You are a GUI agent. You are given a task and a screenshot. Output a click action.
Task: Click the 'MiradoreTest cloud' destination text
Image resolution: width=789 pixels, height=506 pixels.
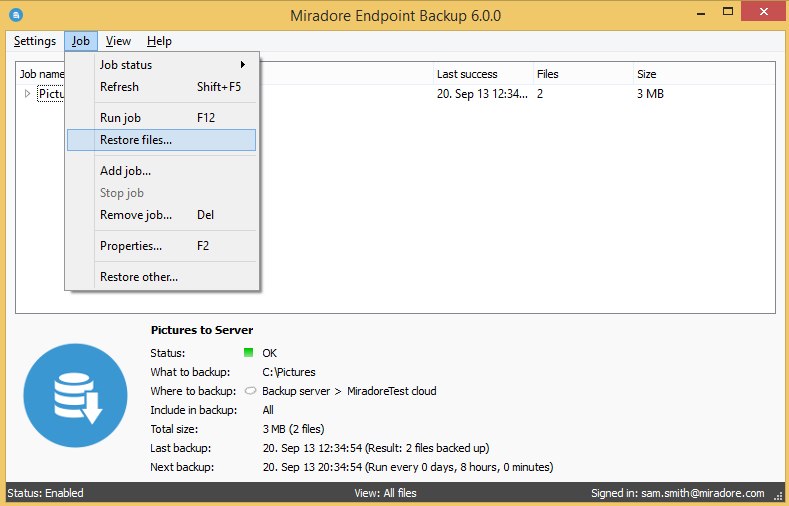pyautogui.click(x=391, y=391)
